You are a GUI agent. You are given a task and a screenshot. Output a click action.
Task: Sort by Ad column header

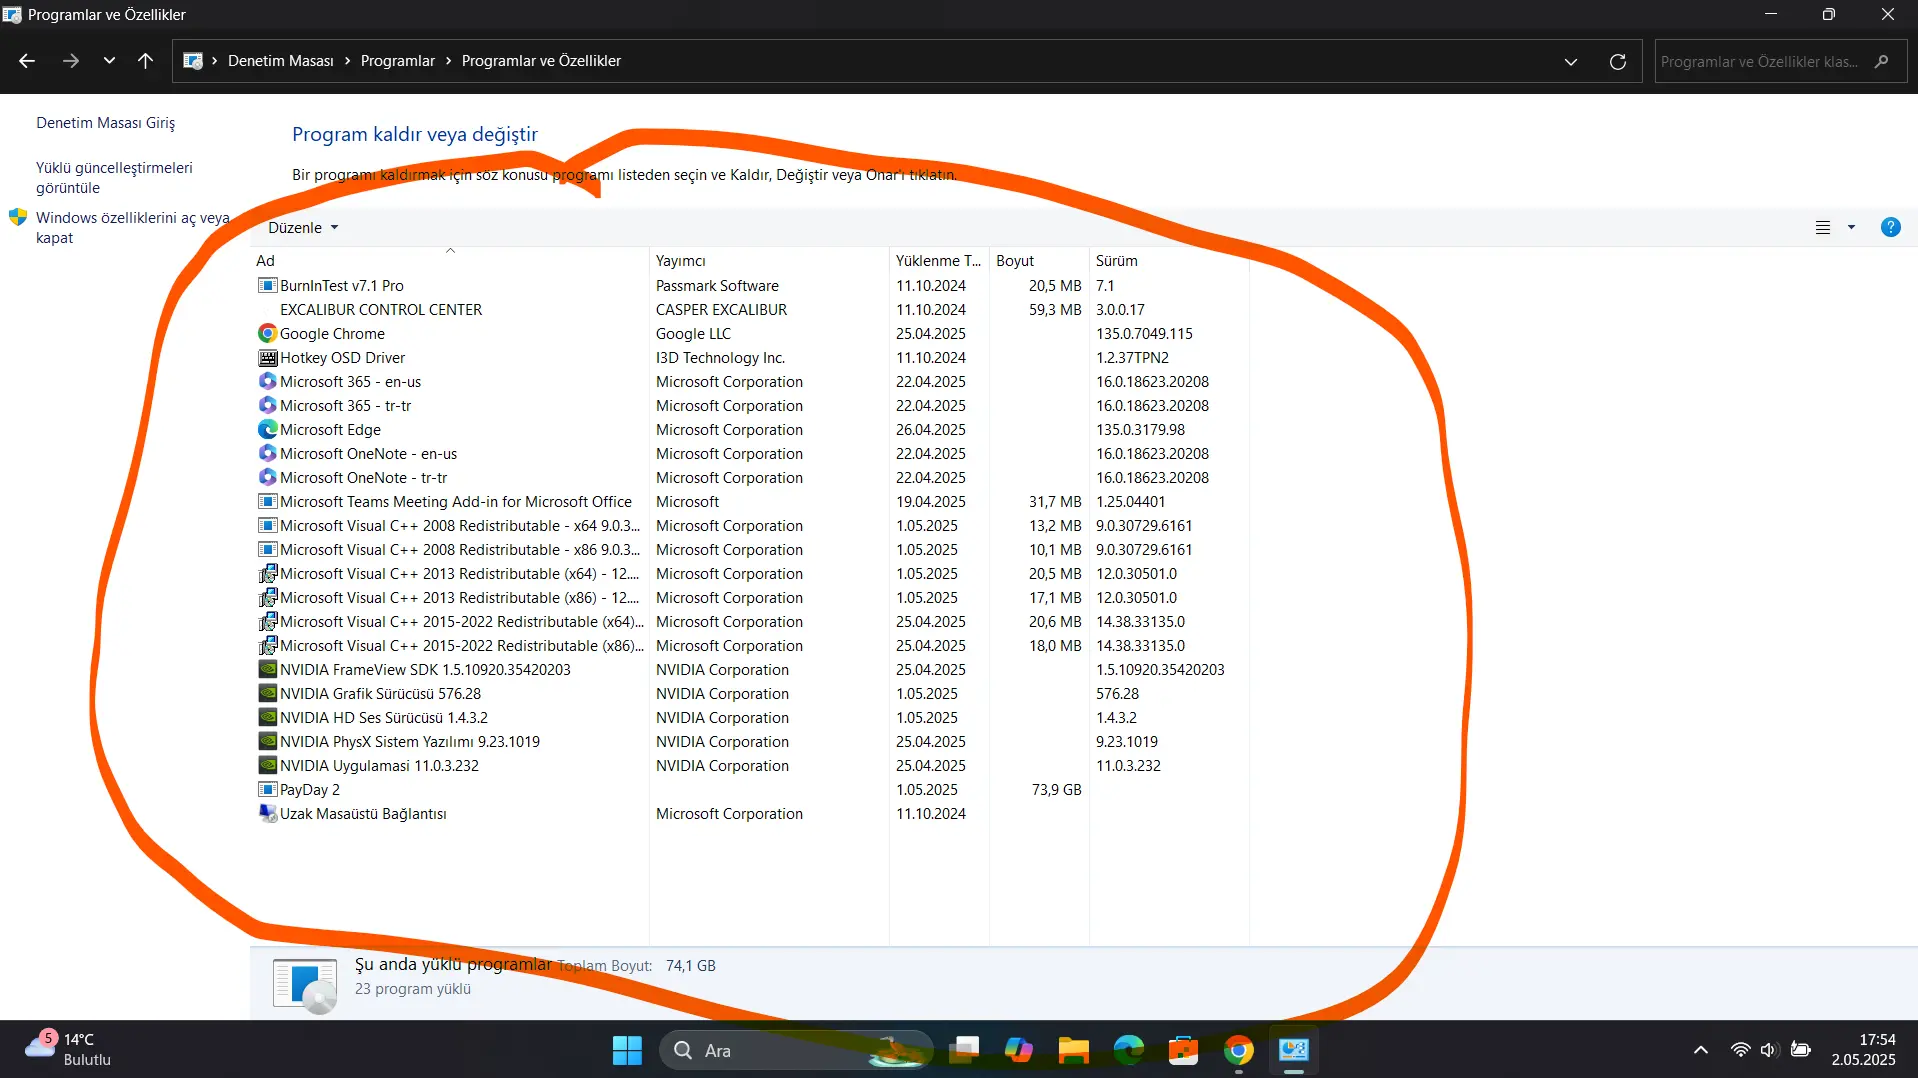[x=450, y=261]
